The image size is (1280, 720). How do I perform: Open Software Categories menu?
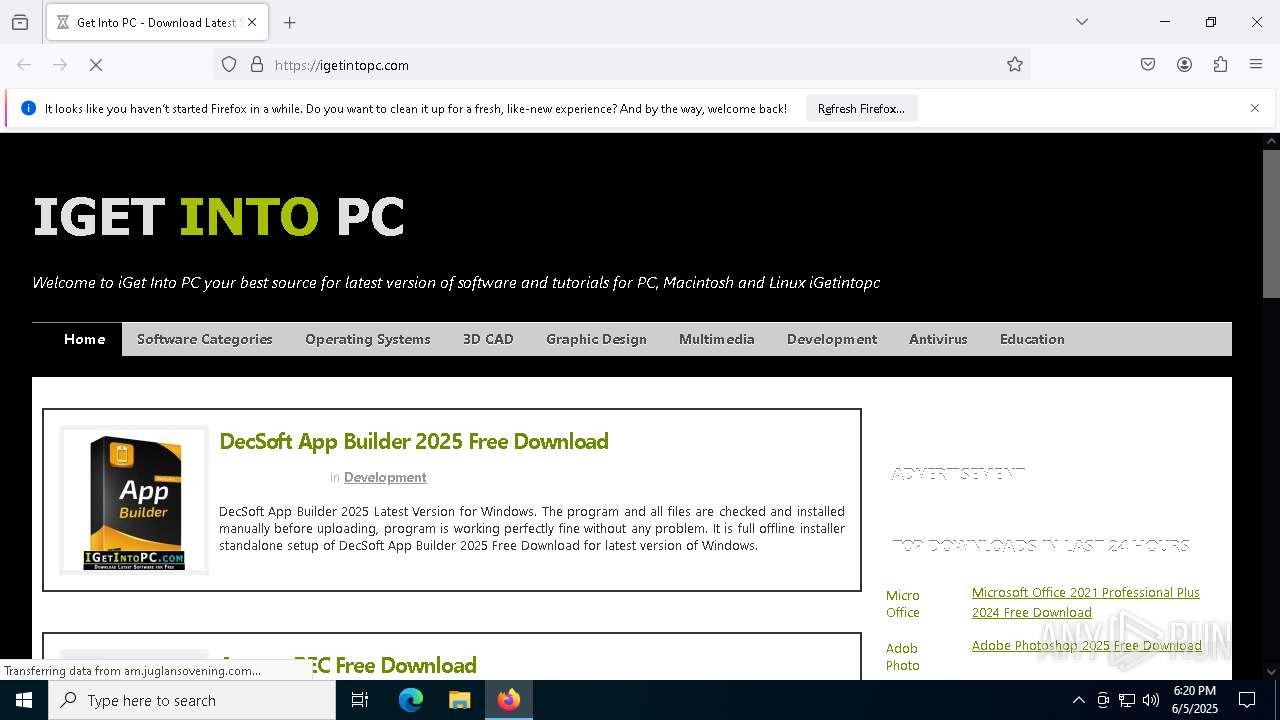205,339
